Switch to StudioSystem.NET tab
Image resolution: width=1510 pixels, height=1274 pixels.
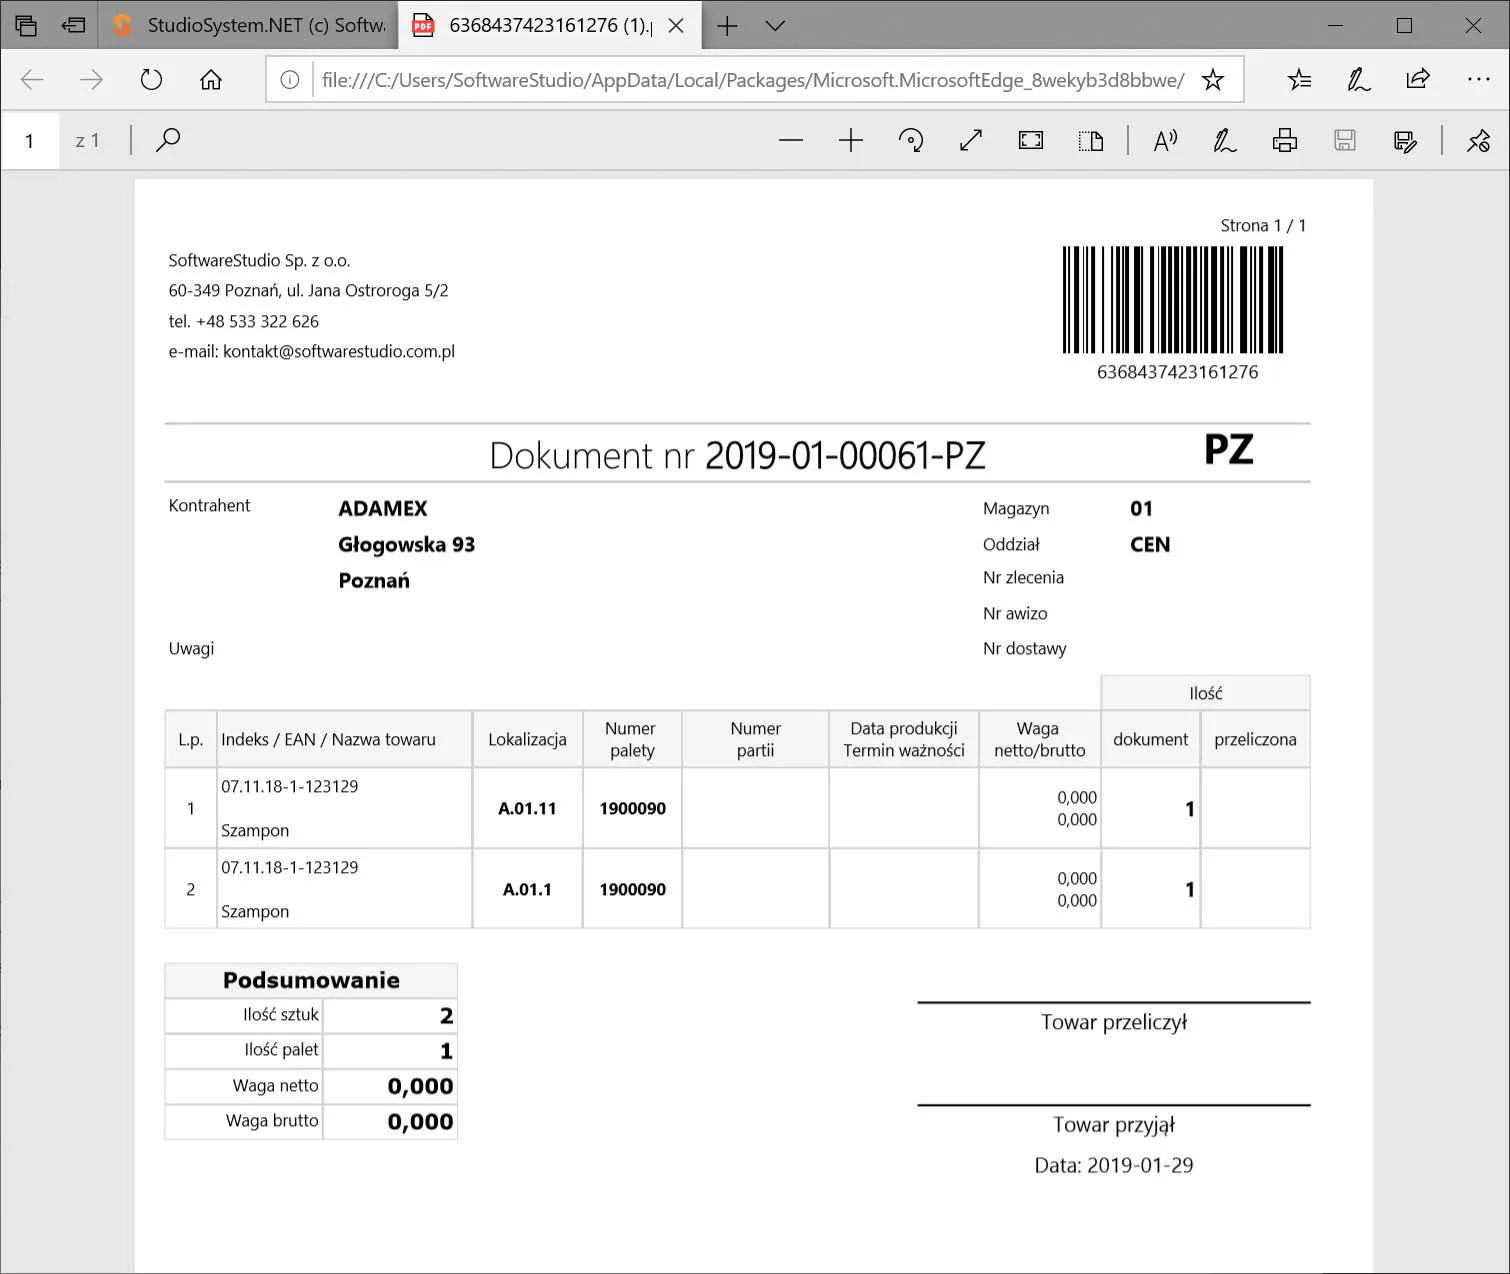pos(248,25)
